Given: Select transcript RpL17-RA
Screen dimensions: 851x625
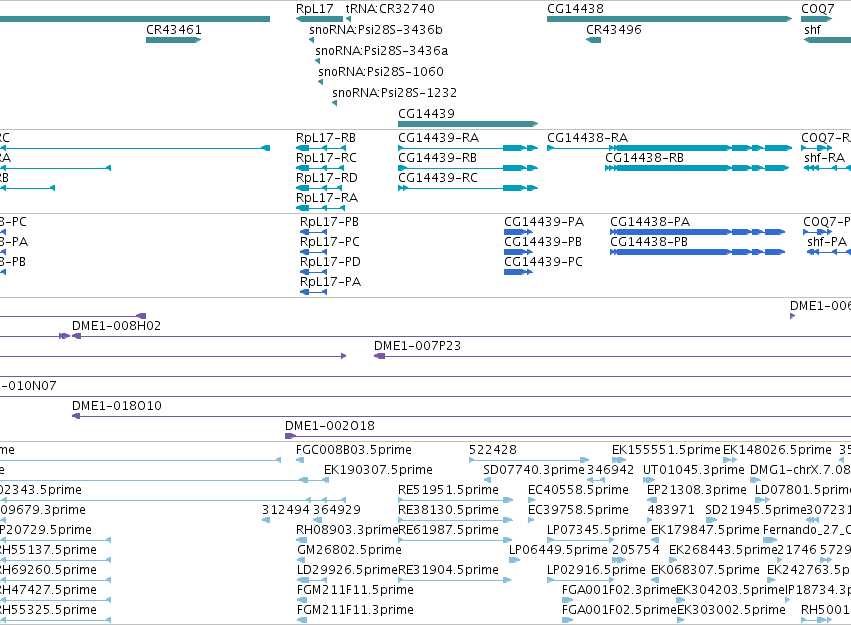Looking at the screenshot, I should [x=327, y=198].
